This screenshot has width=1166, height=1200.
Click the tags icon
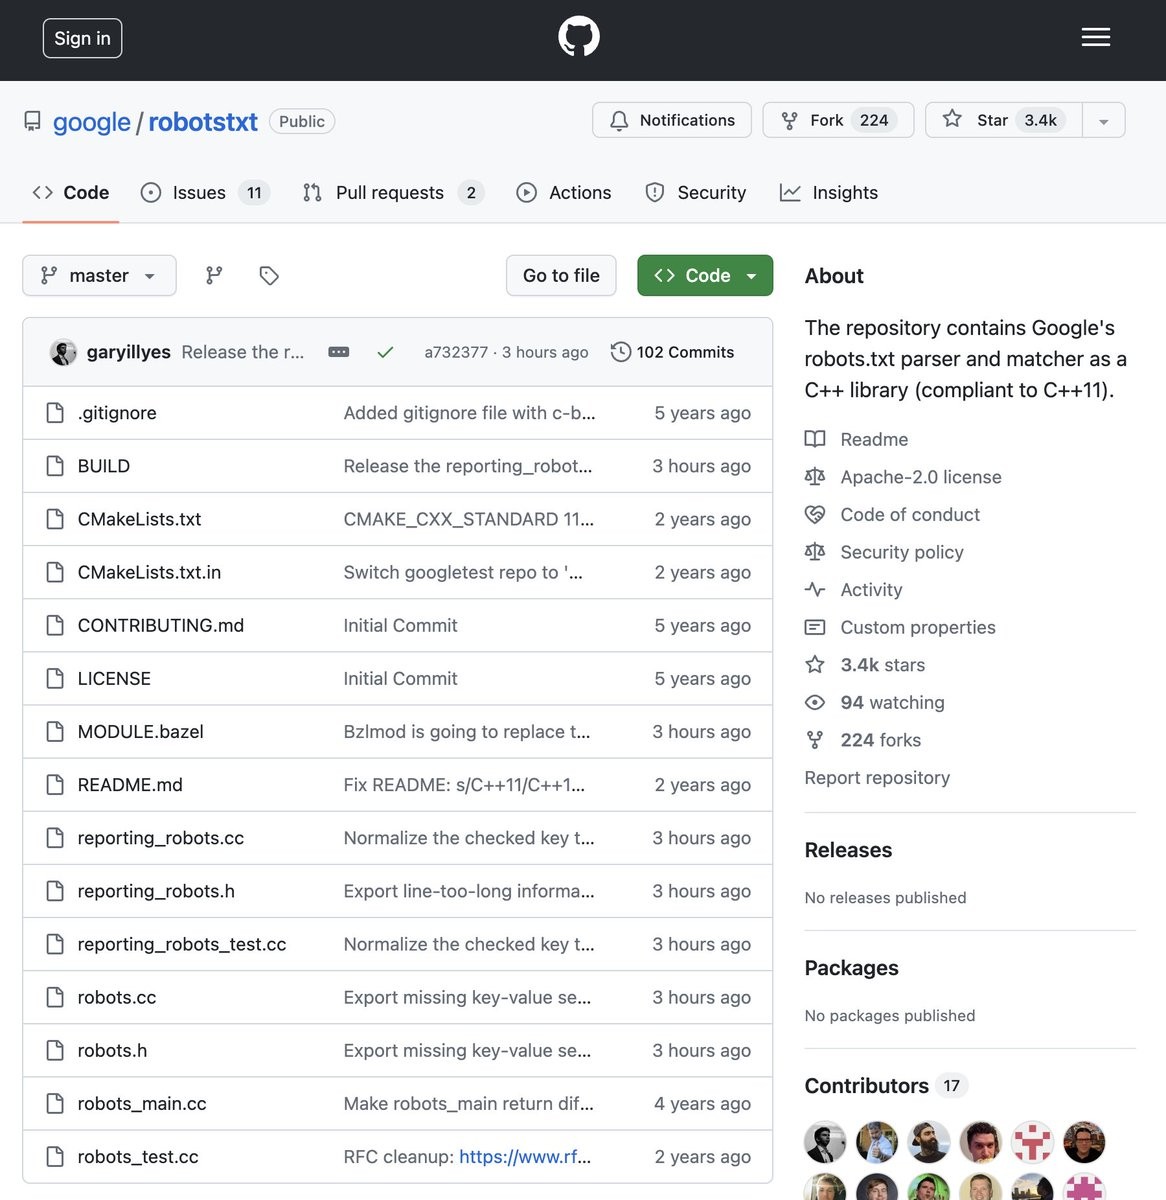click(x=269, y=276)
